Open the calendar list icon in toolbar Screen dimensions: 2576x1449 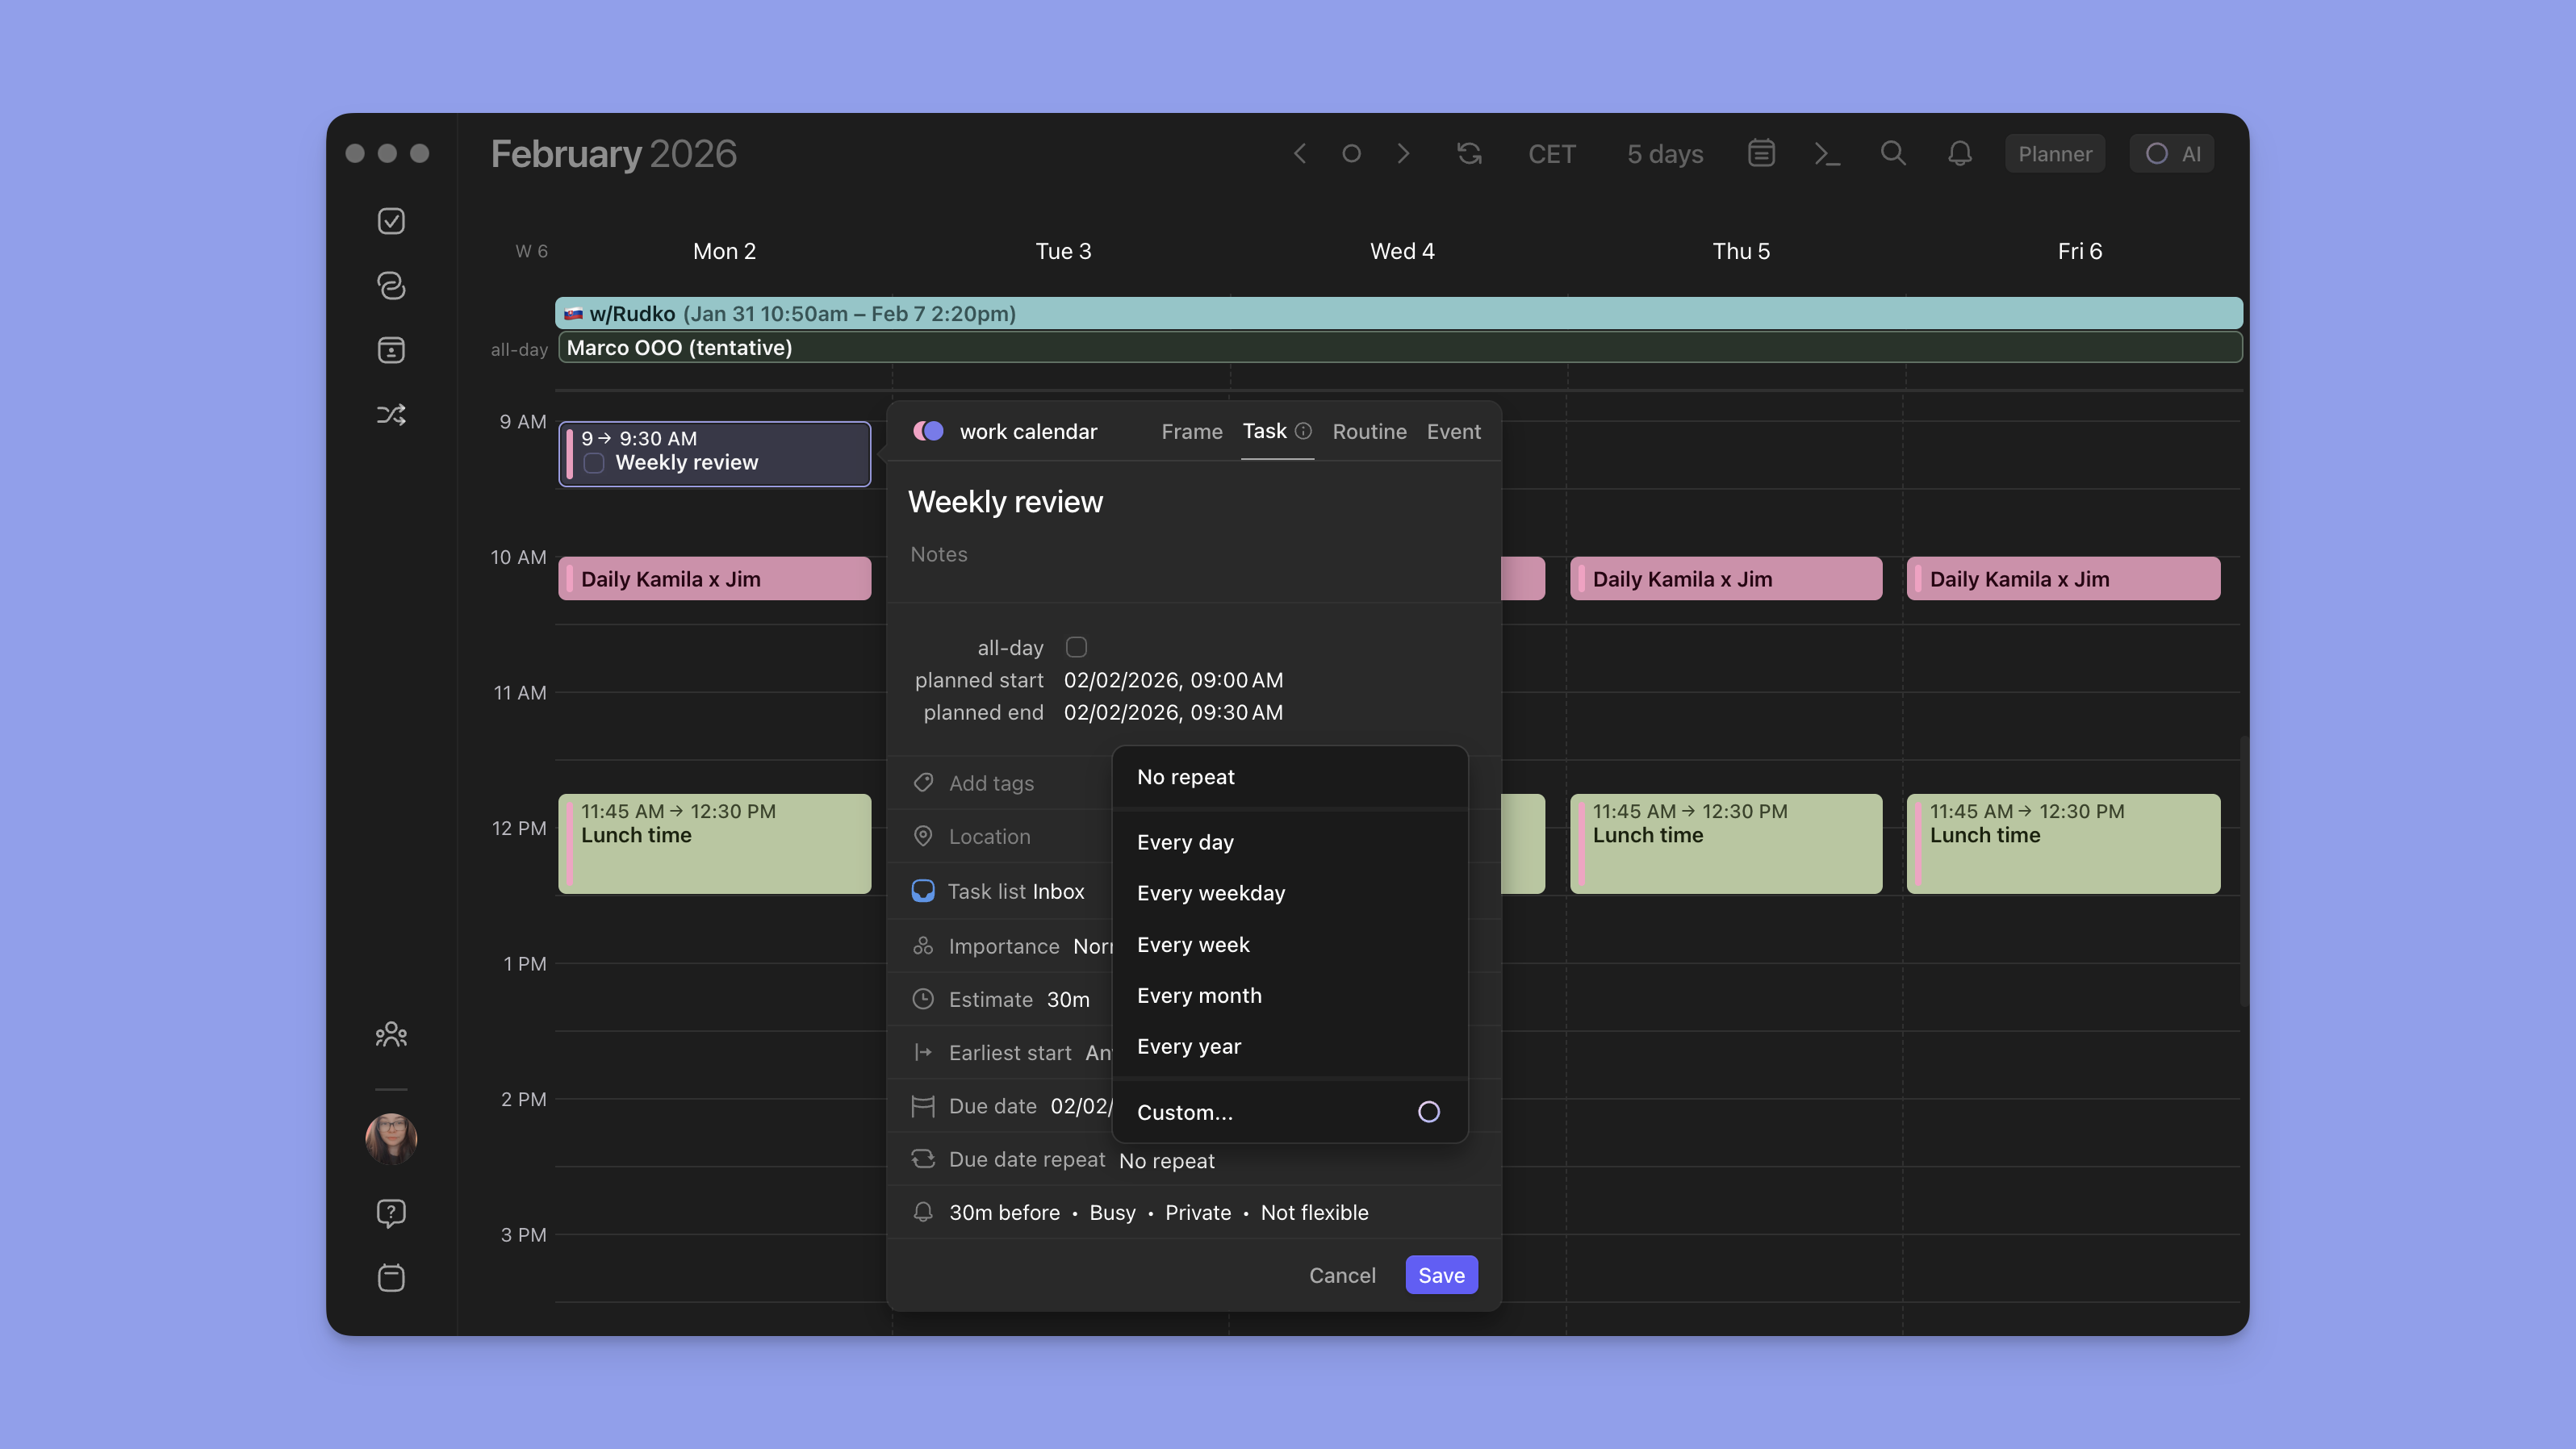click(1761, 153)
